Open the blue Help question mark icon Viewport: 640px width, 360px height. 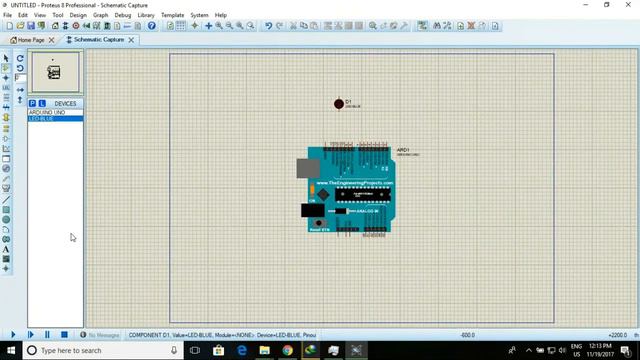click(151, 26)
